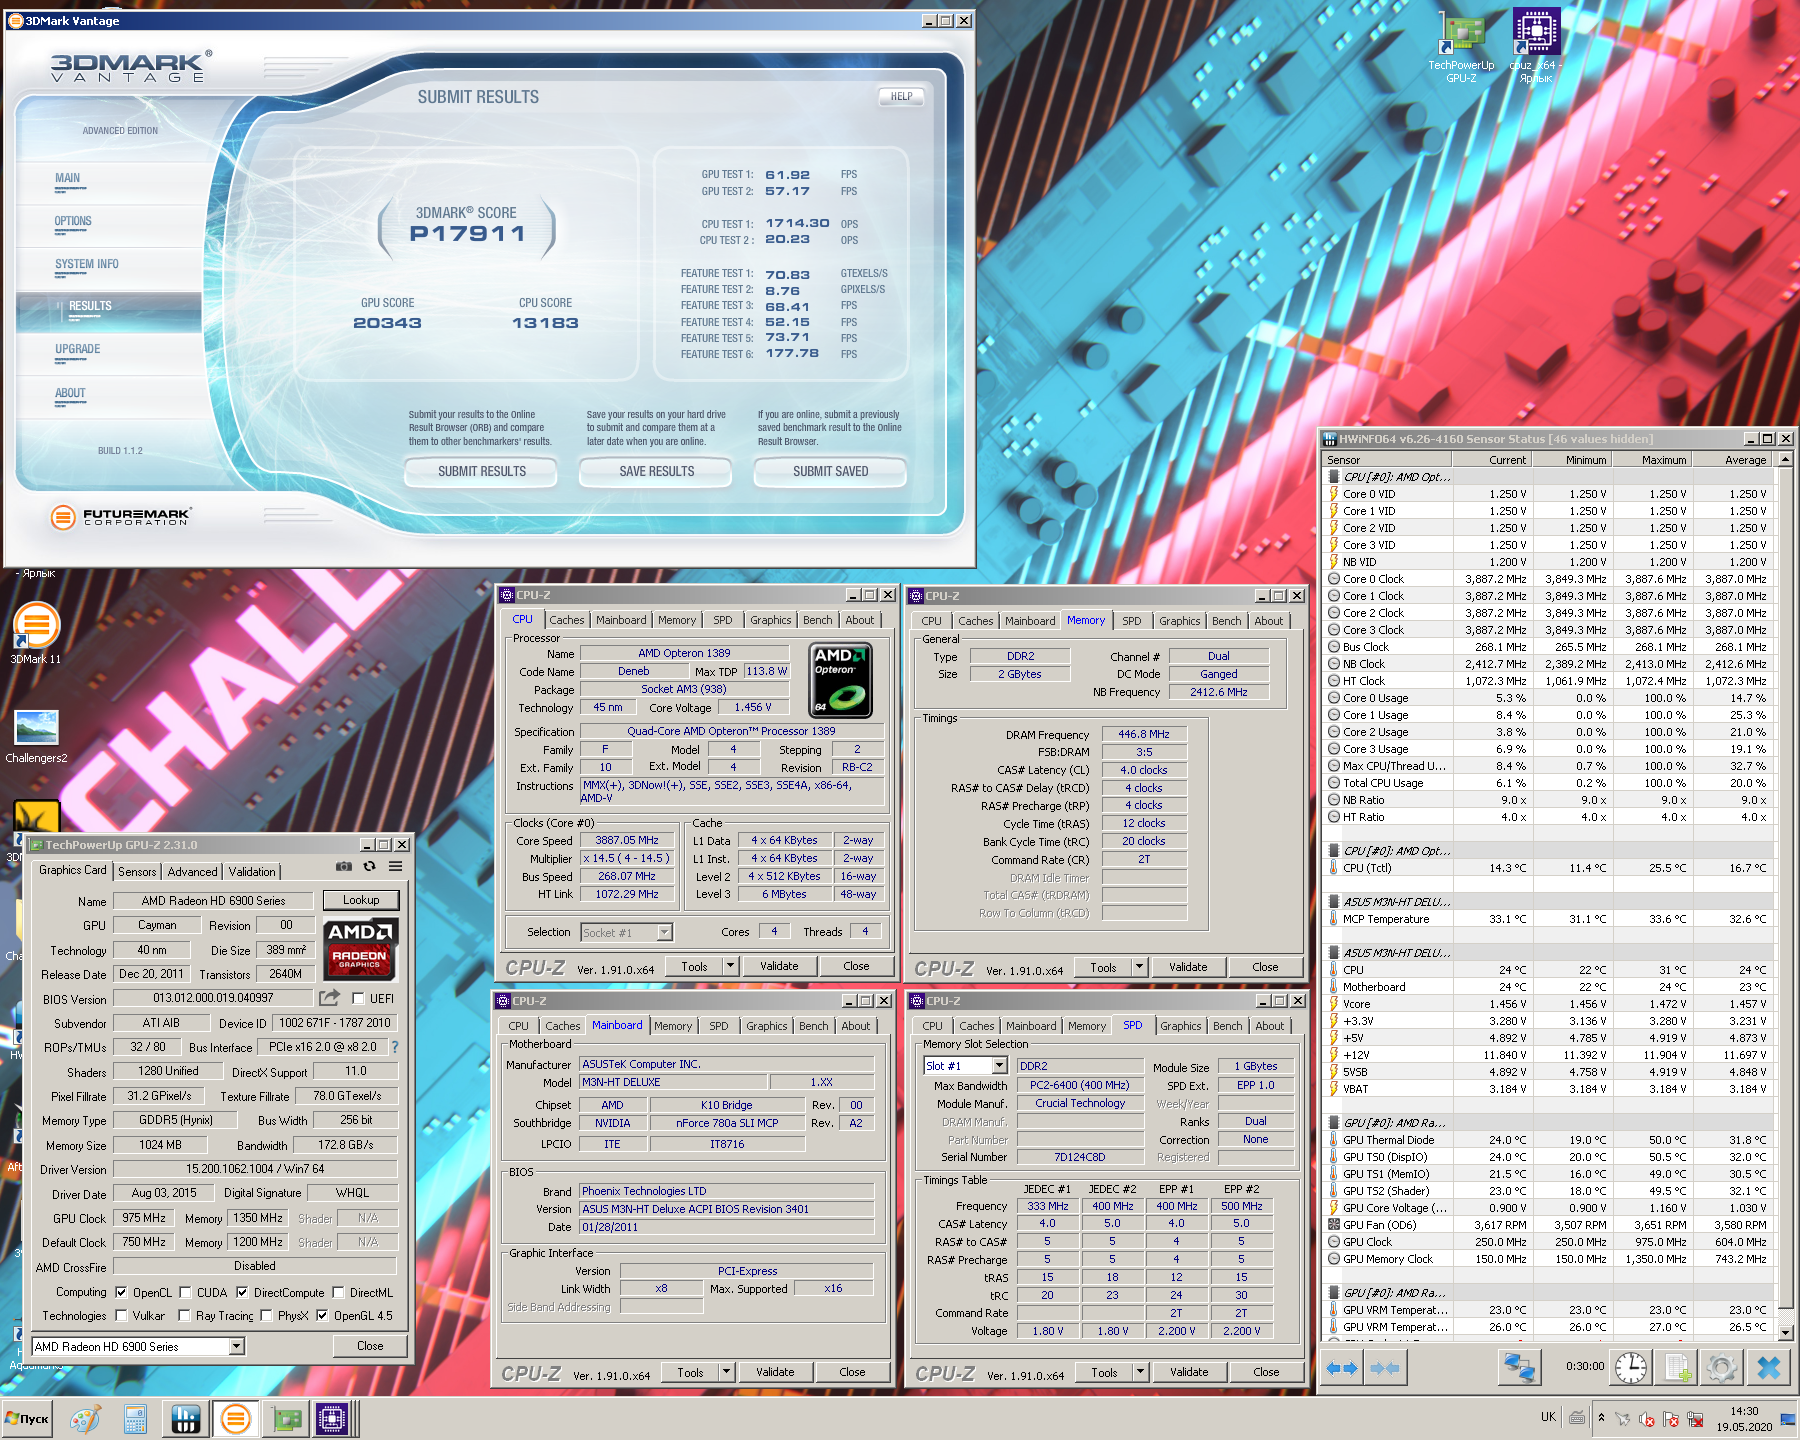This screenshot has width=1800, height=1440.
Task: Click HWiNFO expand columns arrows icon
Action: [x=1342, y=1368]
